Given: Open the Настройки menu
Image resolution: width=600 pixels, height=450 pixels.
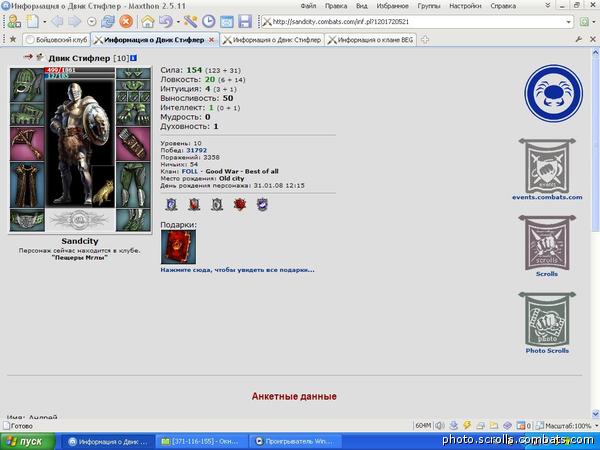Looking at the screenshot, I should 465,6.
